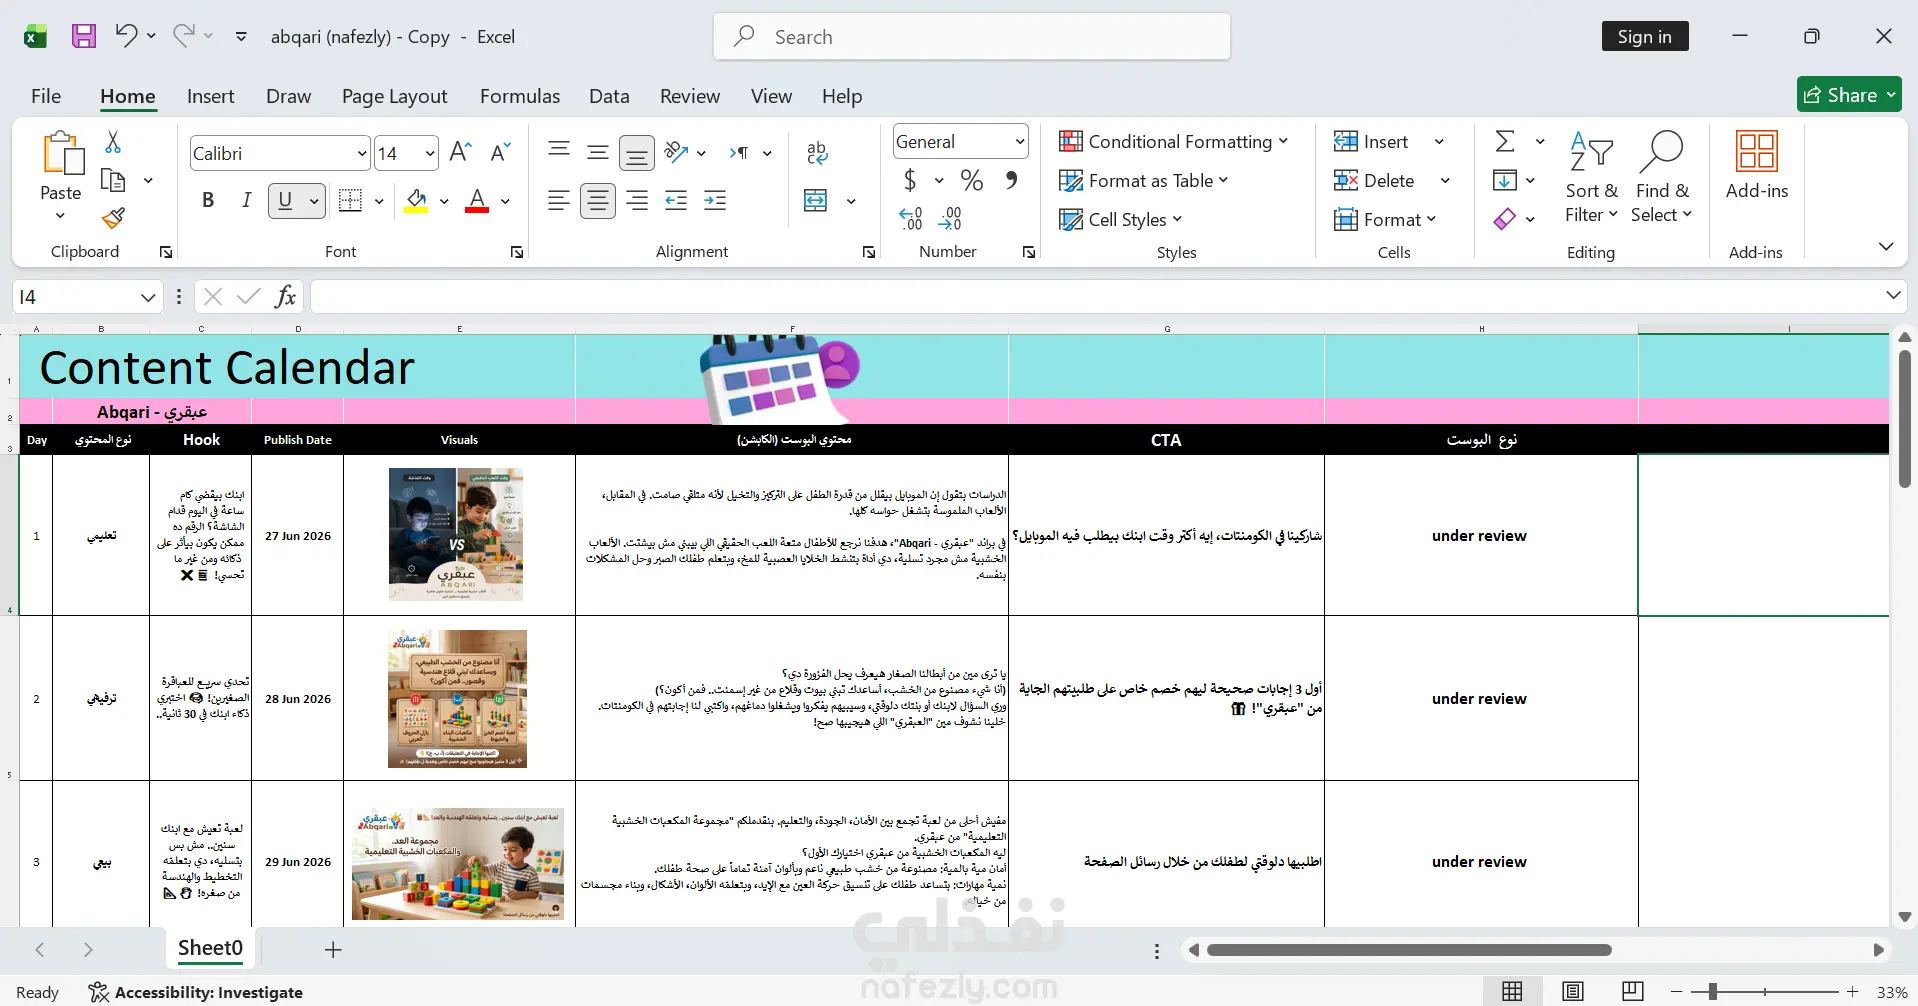Open the Format as Table gallery
Viewport: 1918px width, 1006px height.
(x=1143, y=180)
